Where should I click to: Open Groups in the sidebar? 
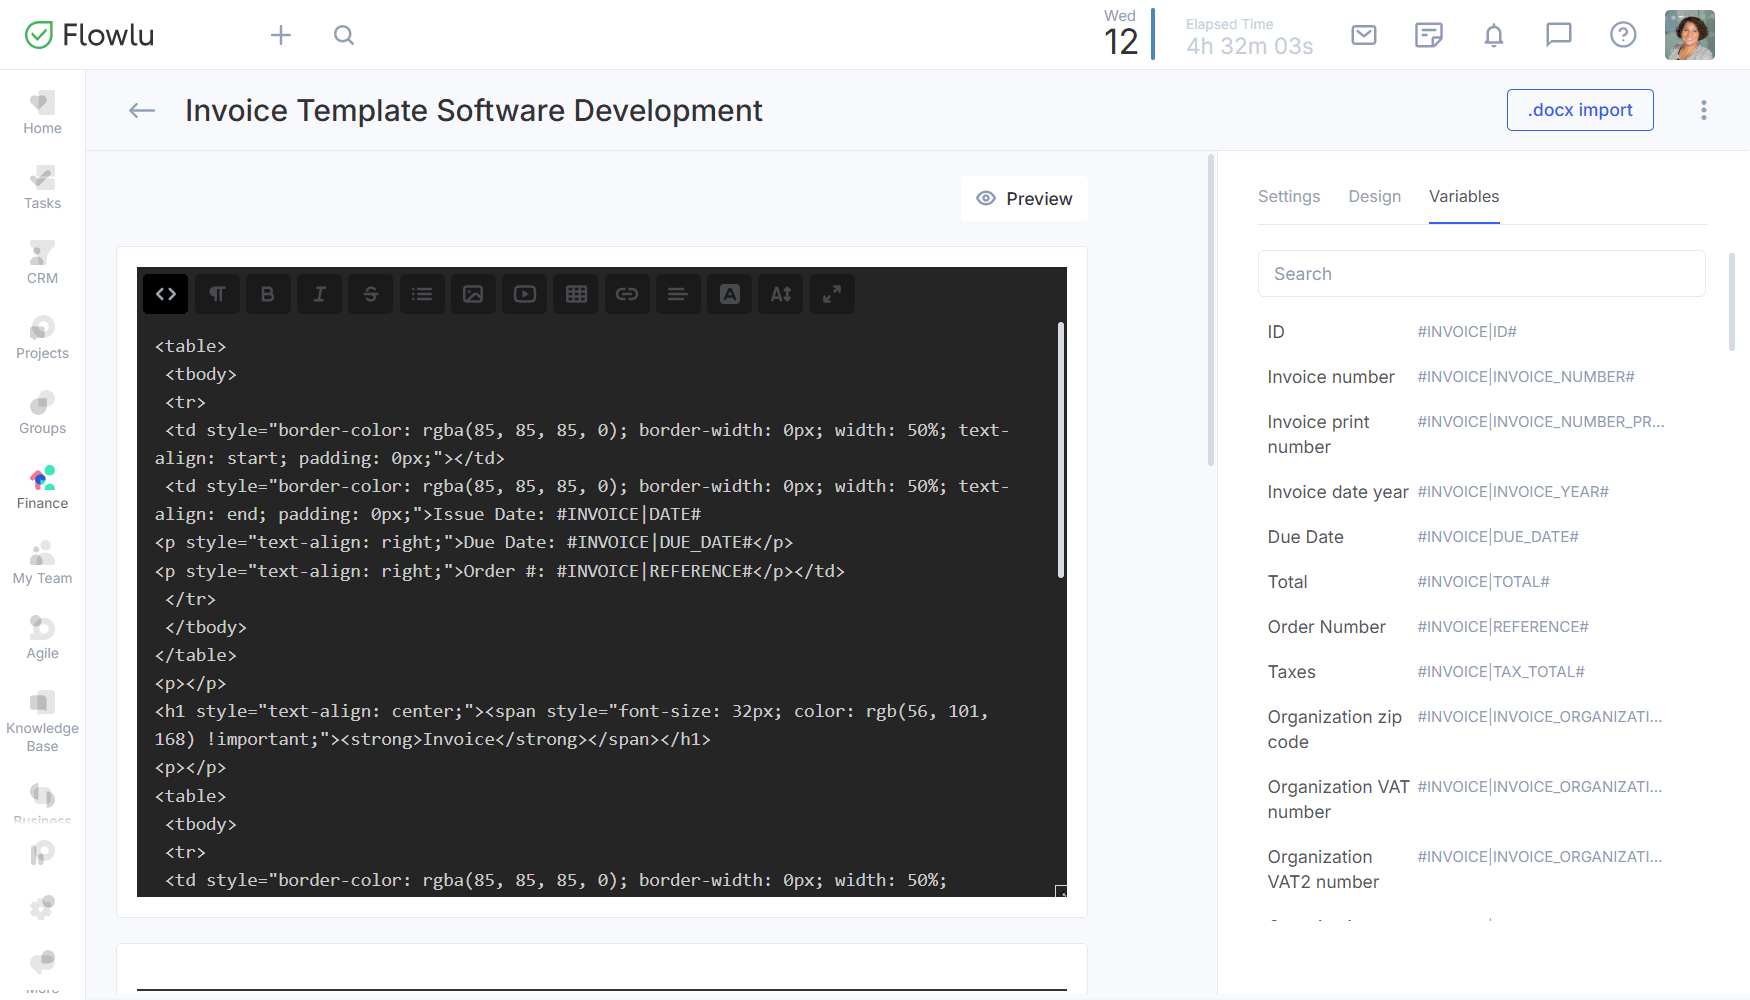click(x=42, y=413)
